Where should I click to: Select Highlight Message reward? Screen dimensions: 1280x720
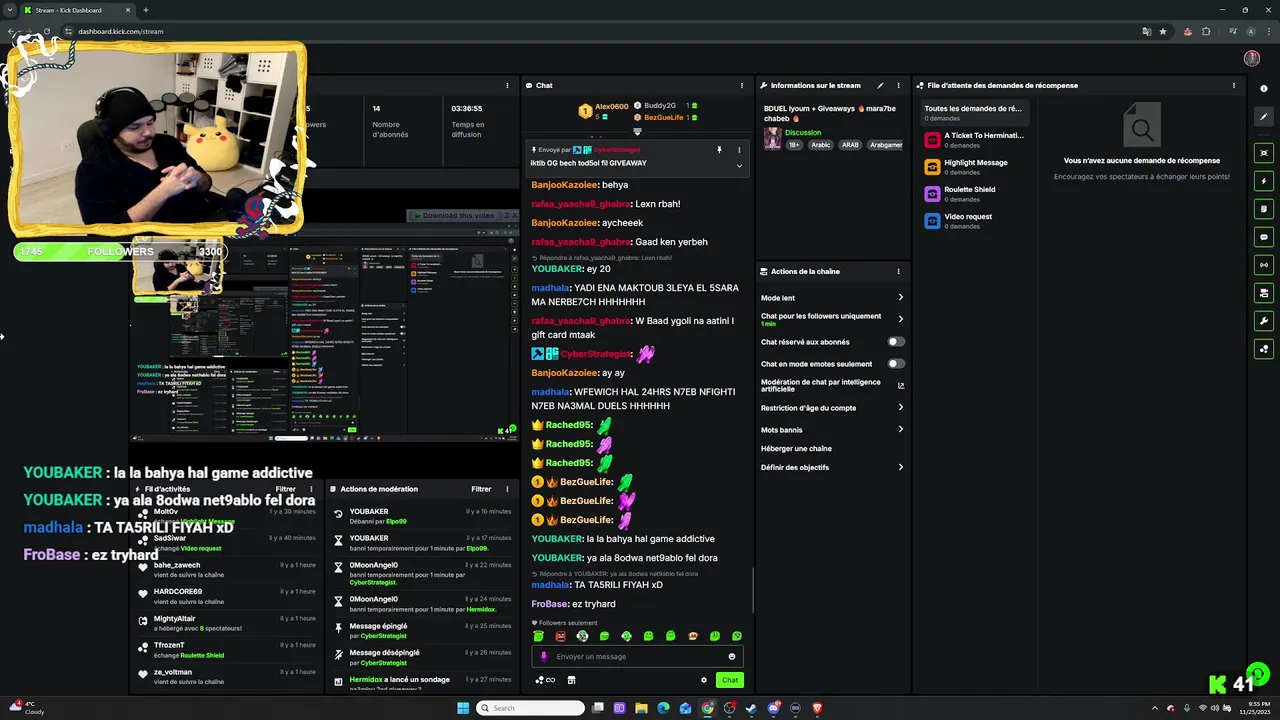(974, 167)
